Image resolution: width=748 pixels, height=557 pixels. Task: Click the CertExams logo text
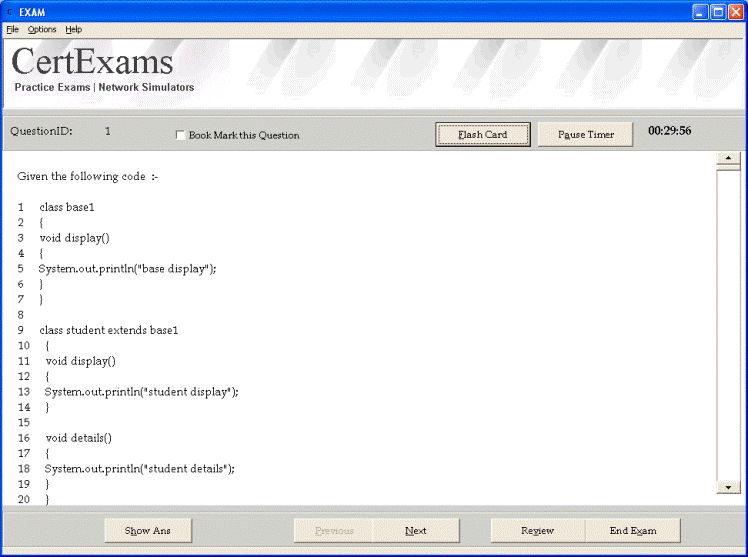tap(92, 62)
